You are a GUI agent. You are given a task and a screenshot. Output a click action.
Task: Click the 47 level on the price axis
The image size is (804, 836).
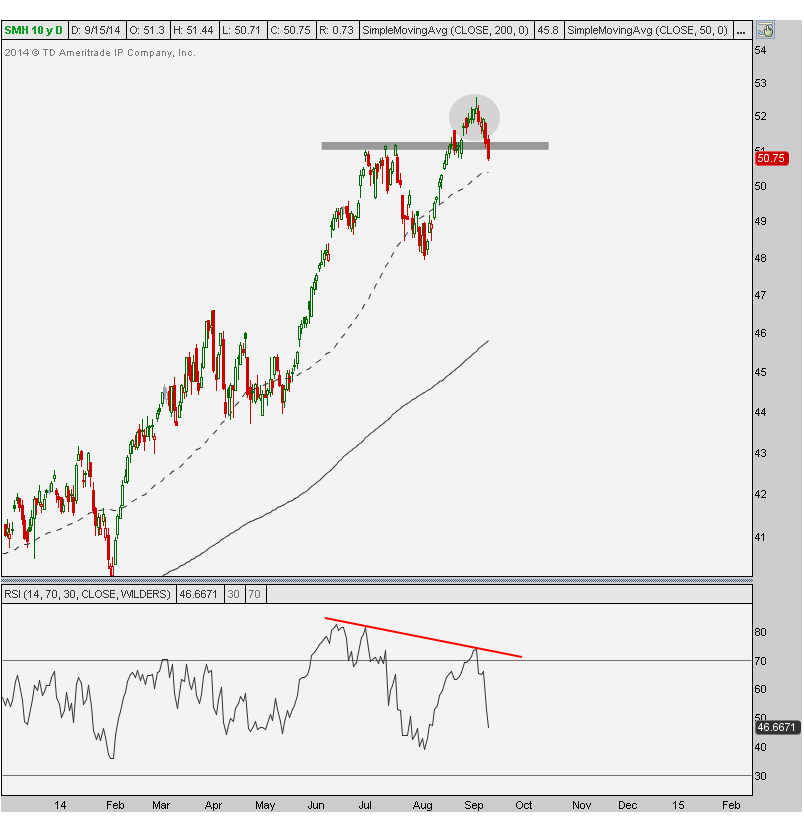pyautogui.click(x=760, y=295)
